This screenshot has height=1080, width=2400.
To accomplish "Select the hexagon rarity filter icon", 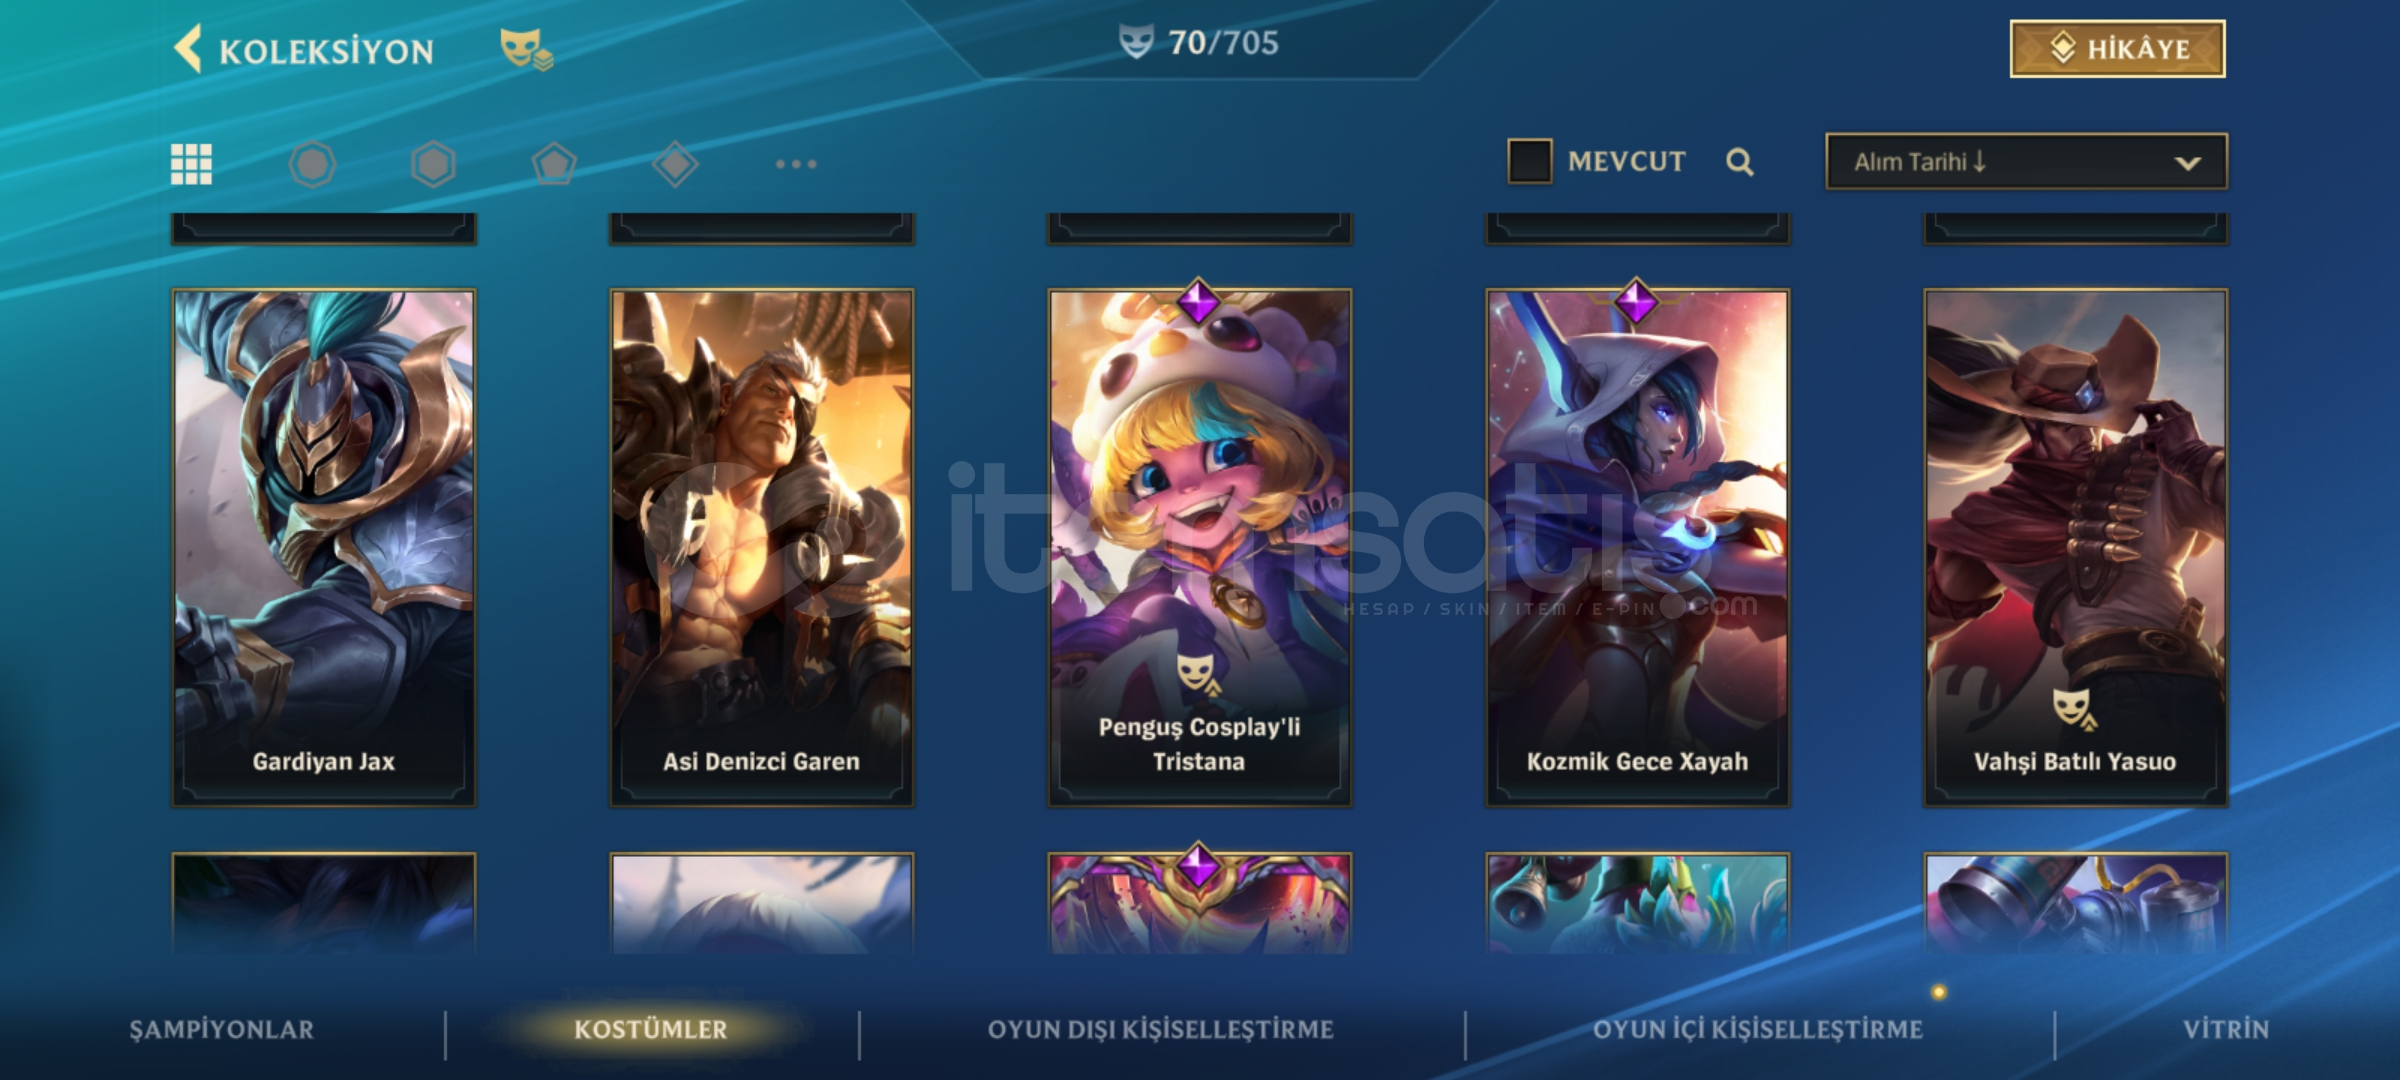I will coord(433,164).
